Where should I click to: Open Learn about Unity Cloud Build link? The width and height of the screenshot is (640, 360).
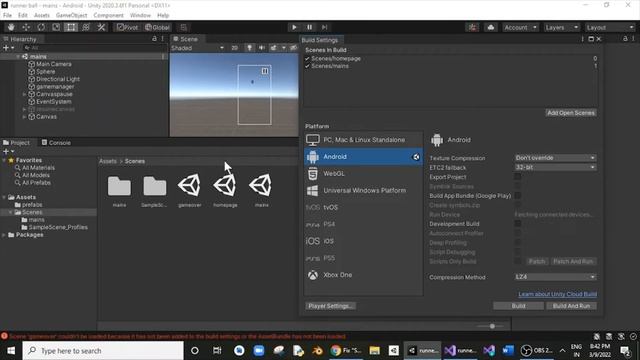[x=558, y=294]
